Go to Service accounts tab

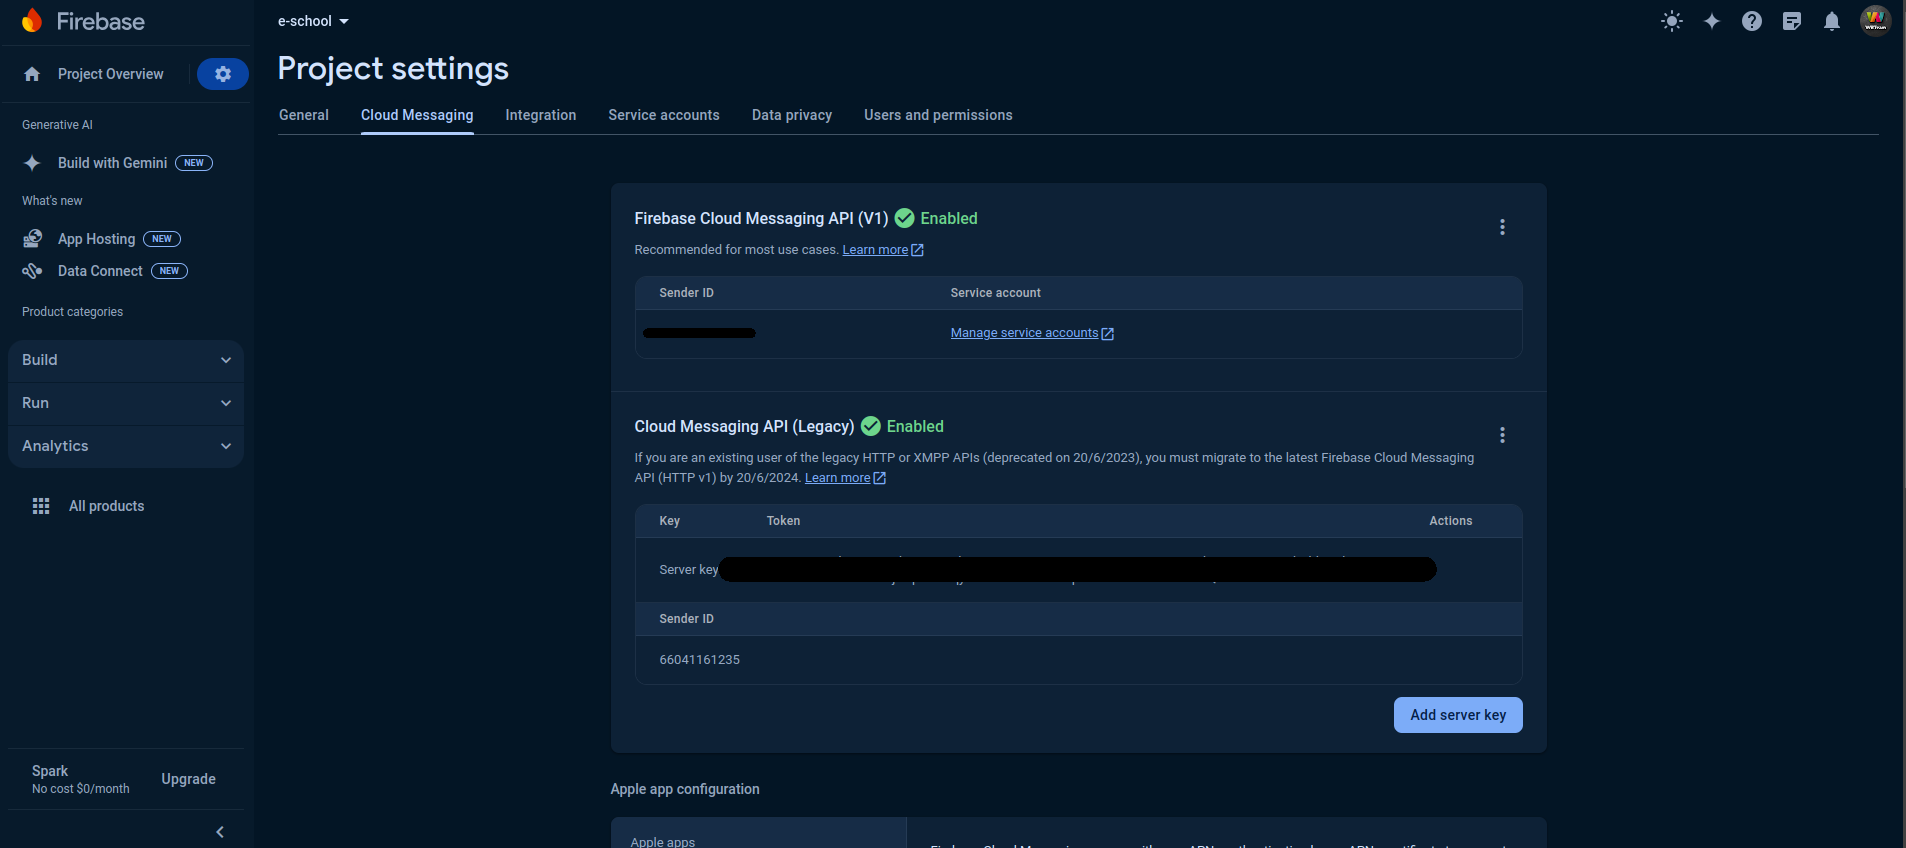pos(664,115)
